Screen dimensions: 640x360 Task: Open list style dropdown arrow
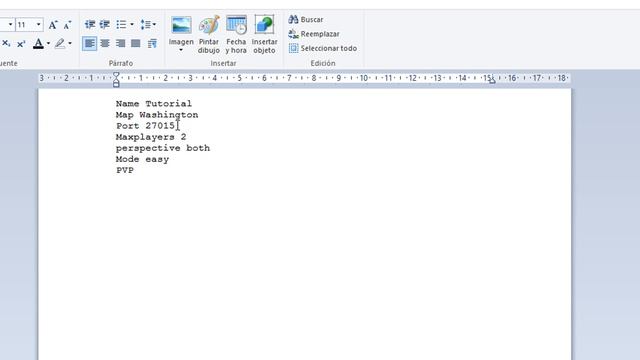132,24
